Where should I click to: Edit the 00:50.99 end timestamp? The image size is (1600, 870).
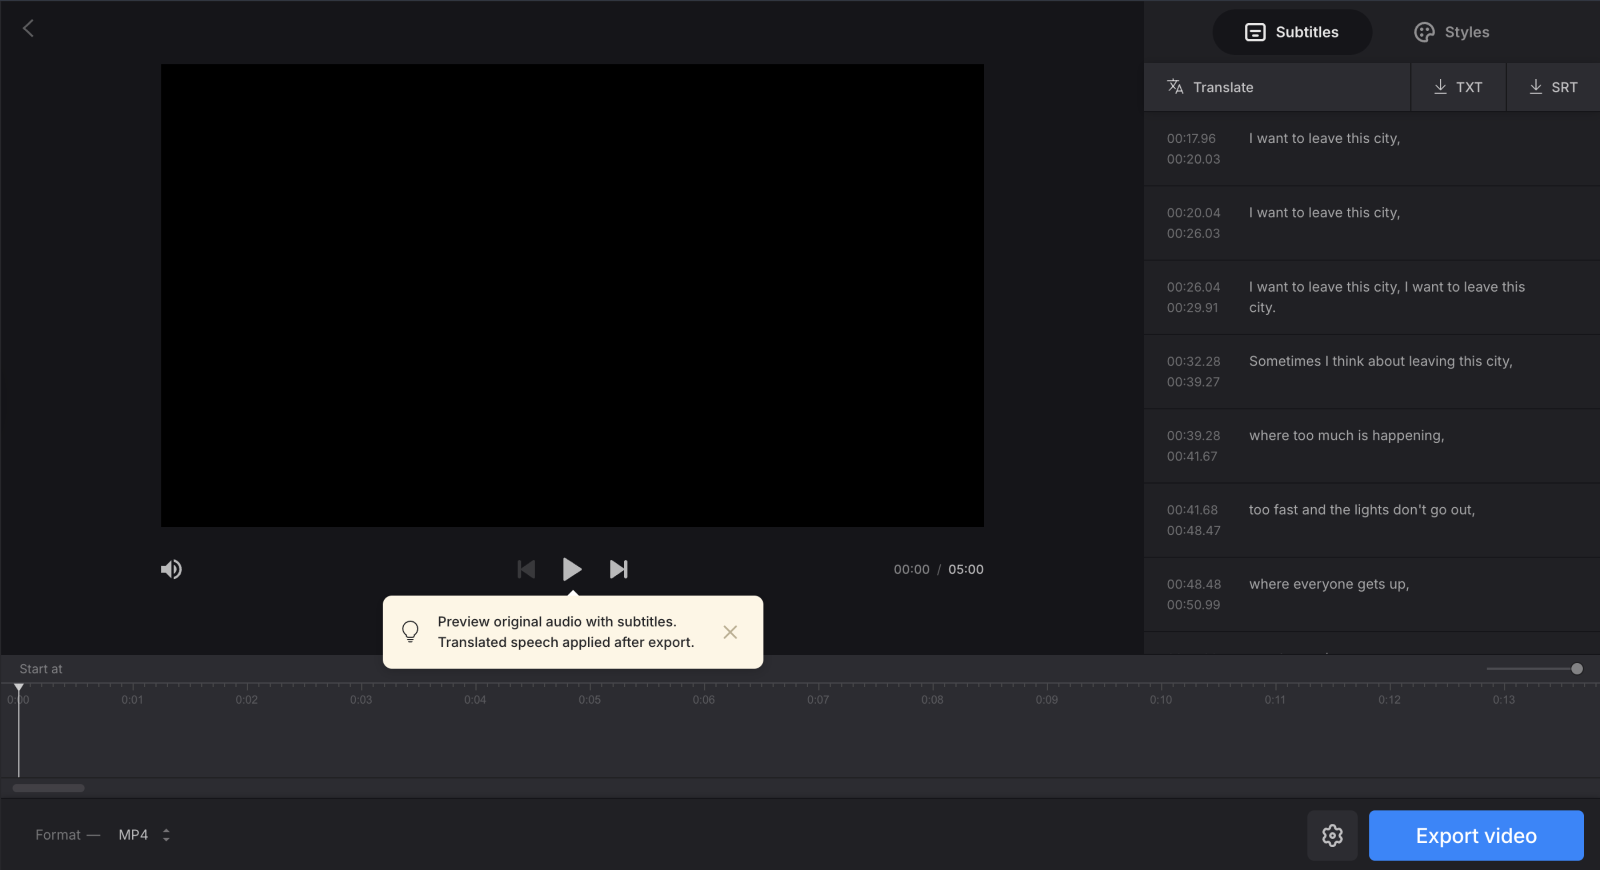[x=1193, y=605]
